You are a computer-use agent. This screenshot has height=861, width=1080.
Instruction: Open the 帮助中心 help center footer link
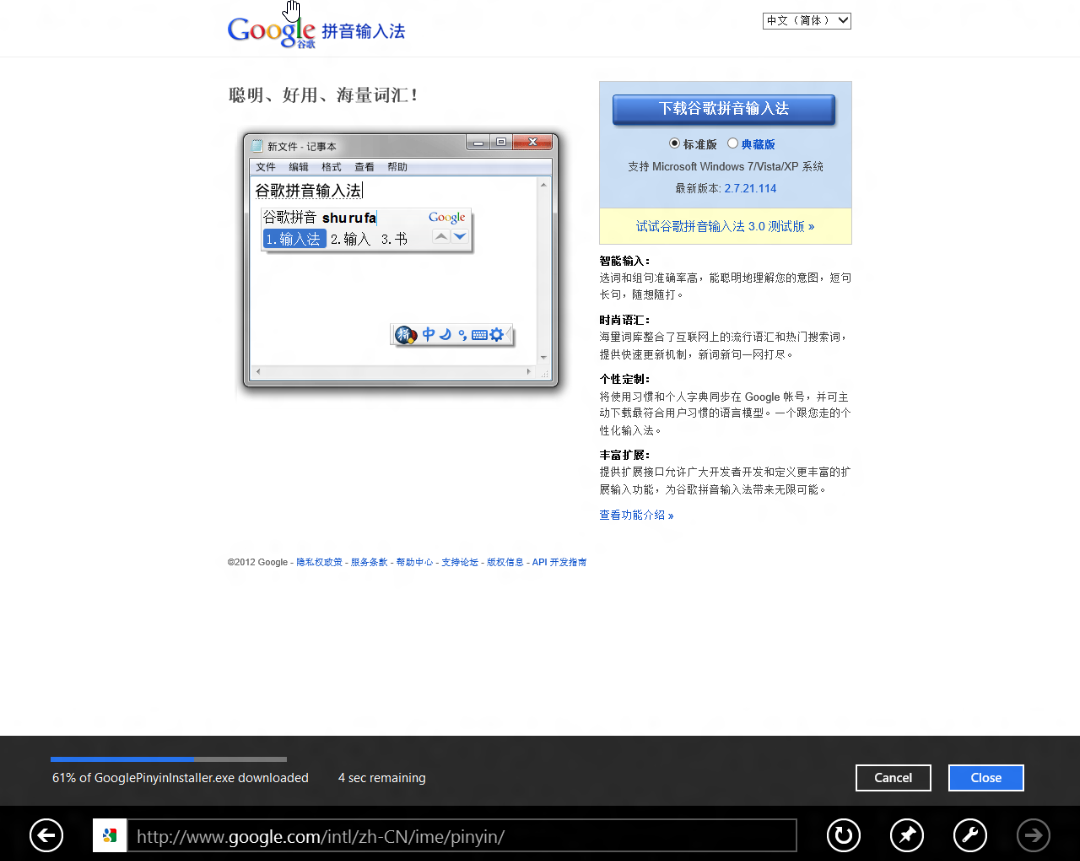click(415, 562)
